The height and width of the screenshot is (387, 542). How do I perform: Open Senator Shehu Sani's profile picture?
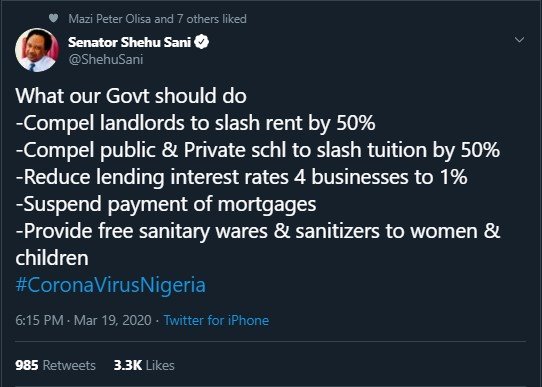tap(37, 50)
